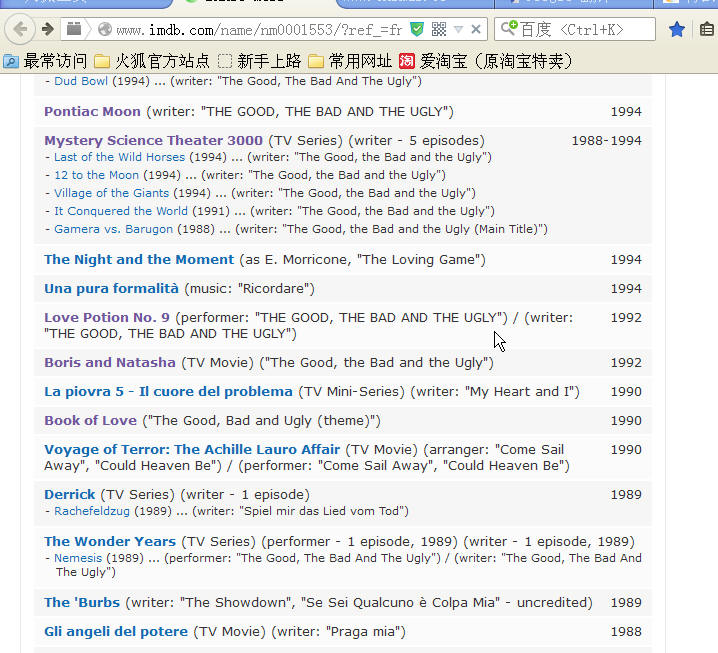
Task: Stop loading the page
Action: (476, 30)
